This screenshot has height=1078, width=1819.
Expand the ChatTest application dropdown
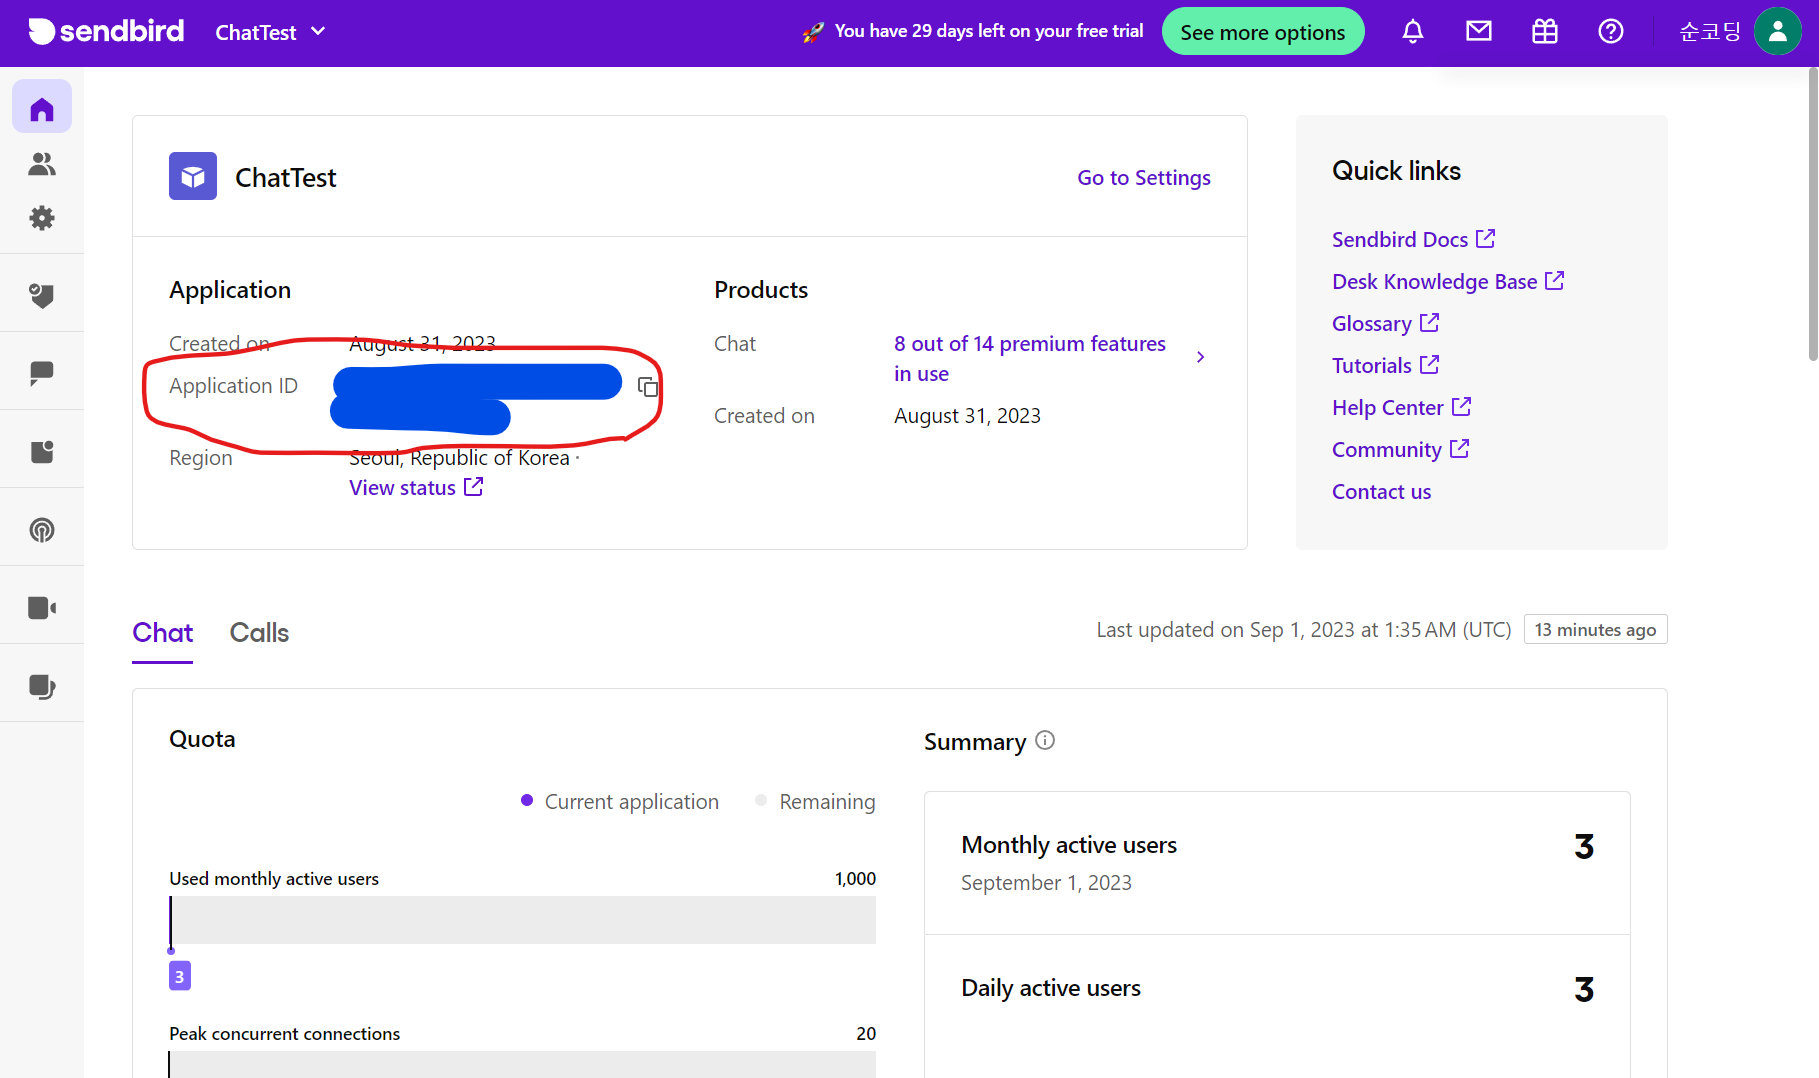point(271,32)
